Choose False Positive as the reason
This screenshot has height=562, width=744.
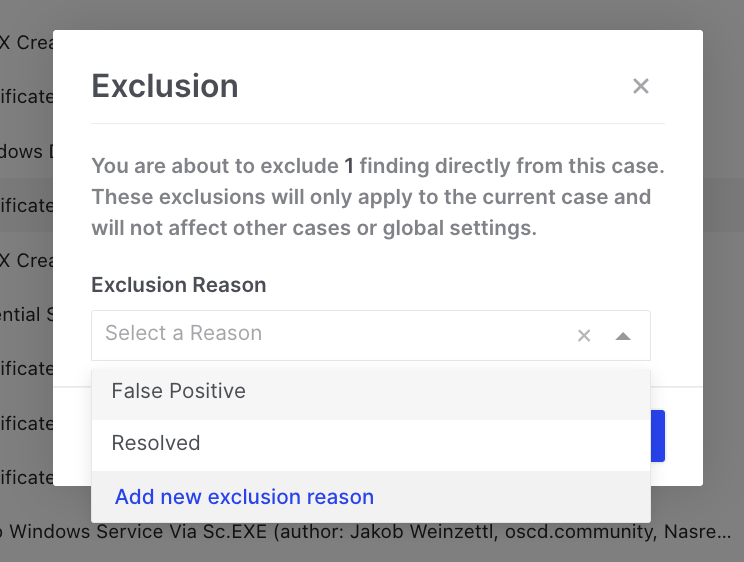179,391
